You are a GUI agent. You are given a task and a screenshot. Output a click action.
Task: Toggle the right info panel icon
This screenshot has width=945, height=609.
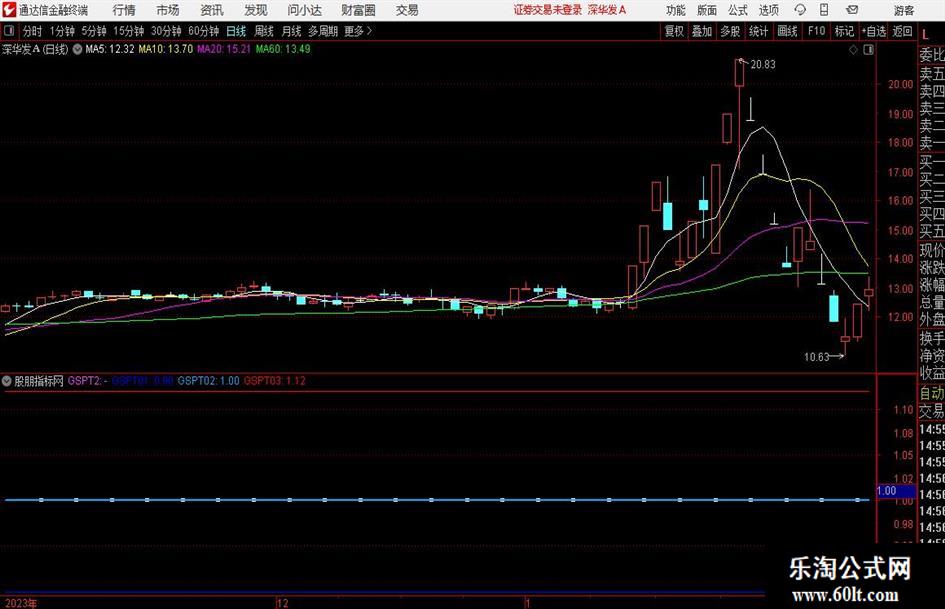[x=868, y=50]
